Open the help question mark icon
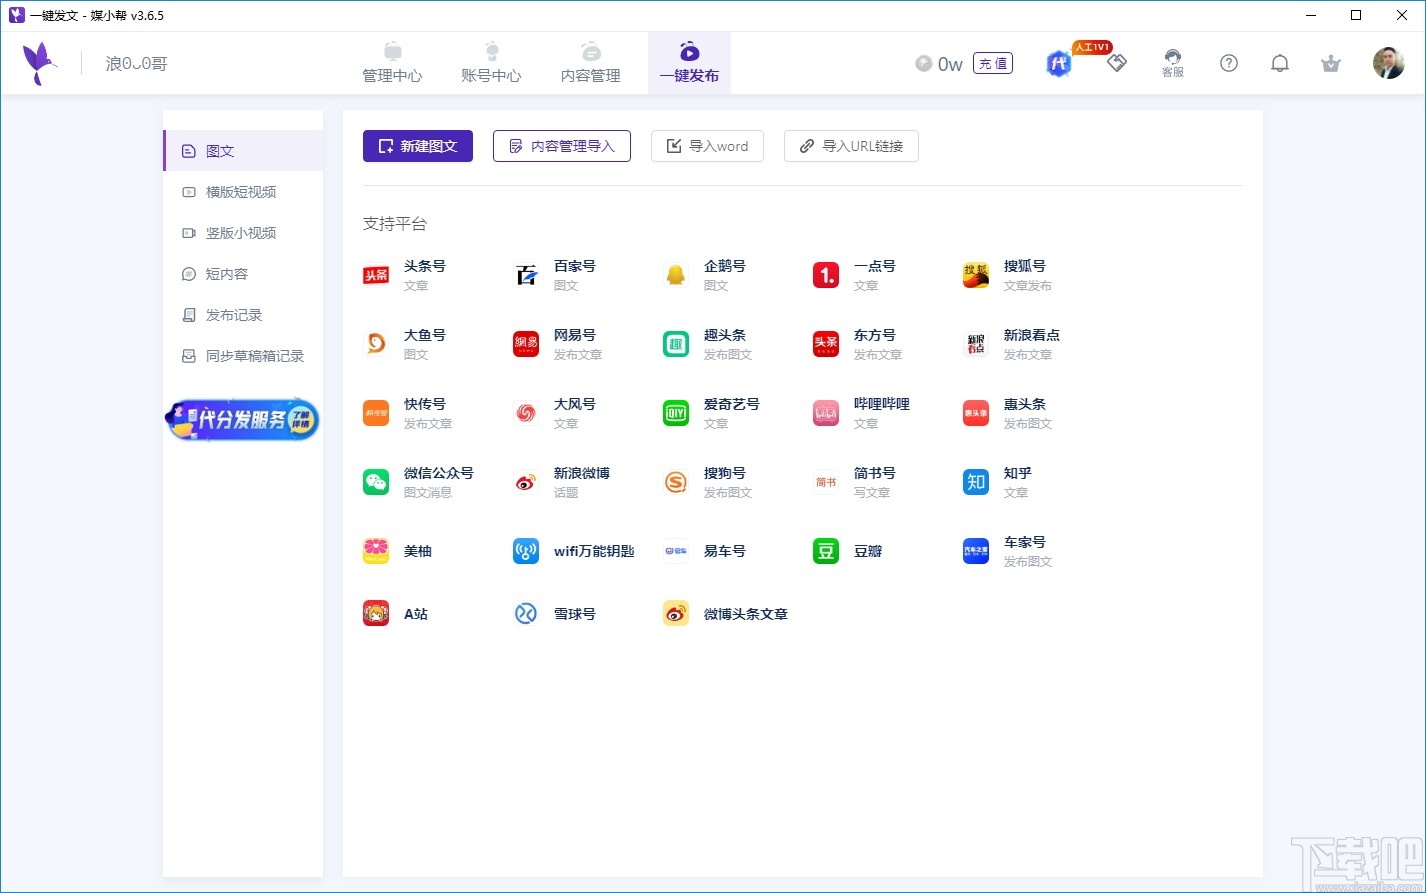Image resolution: width=1426 pixels, height=893 pixels. 1229,63
